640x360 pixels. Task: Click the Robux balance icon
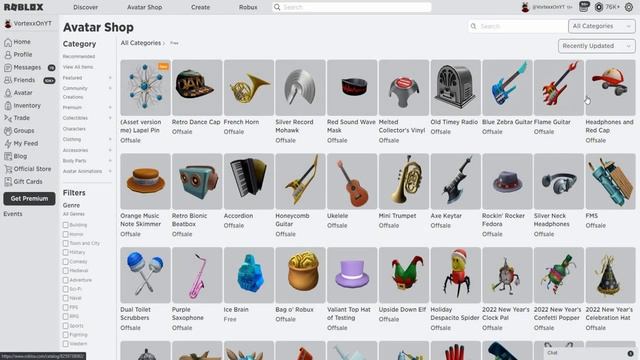[598, 7]
